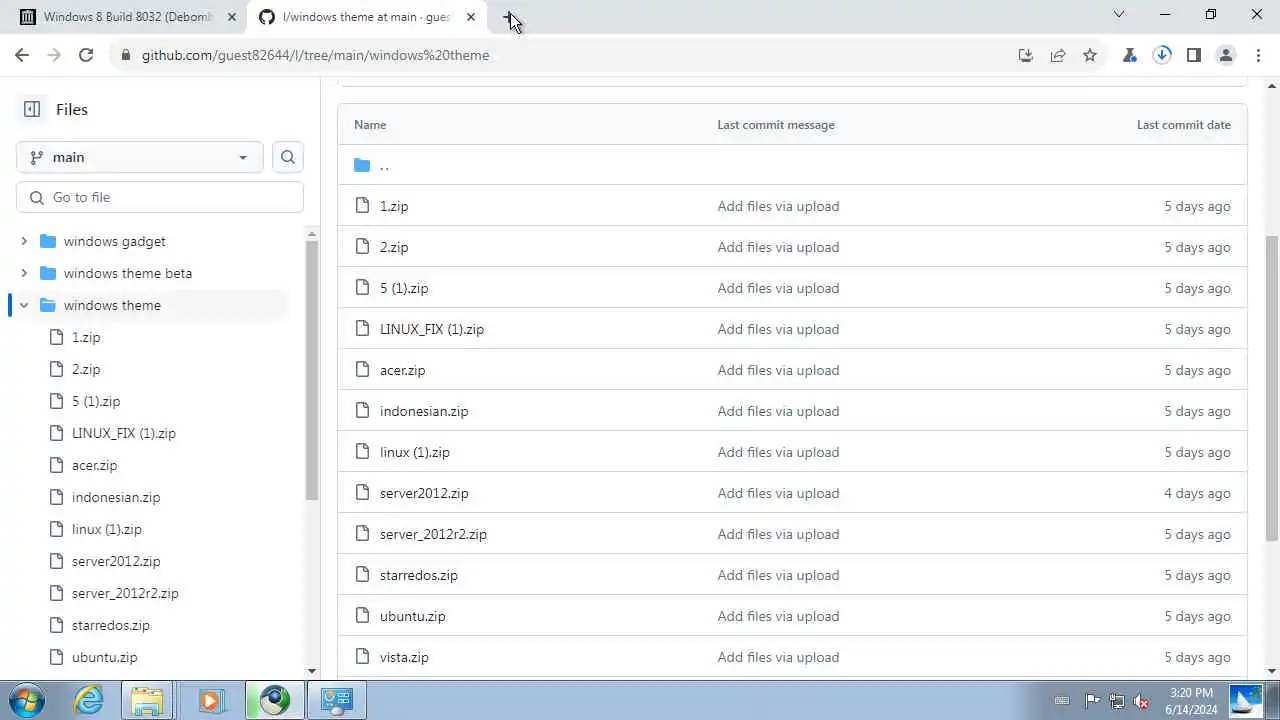Select windows theme folder in tree

click(112, 305)
